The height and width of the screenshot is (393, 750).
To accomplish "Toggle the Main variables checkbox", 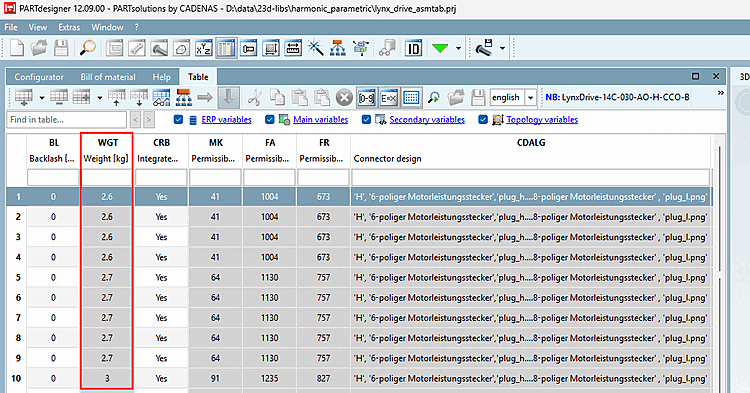I will coord(270,120).
